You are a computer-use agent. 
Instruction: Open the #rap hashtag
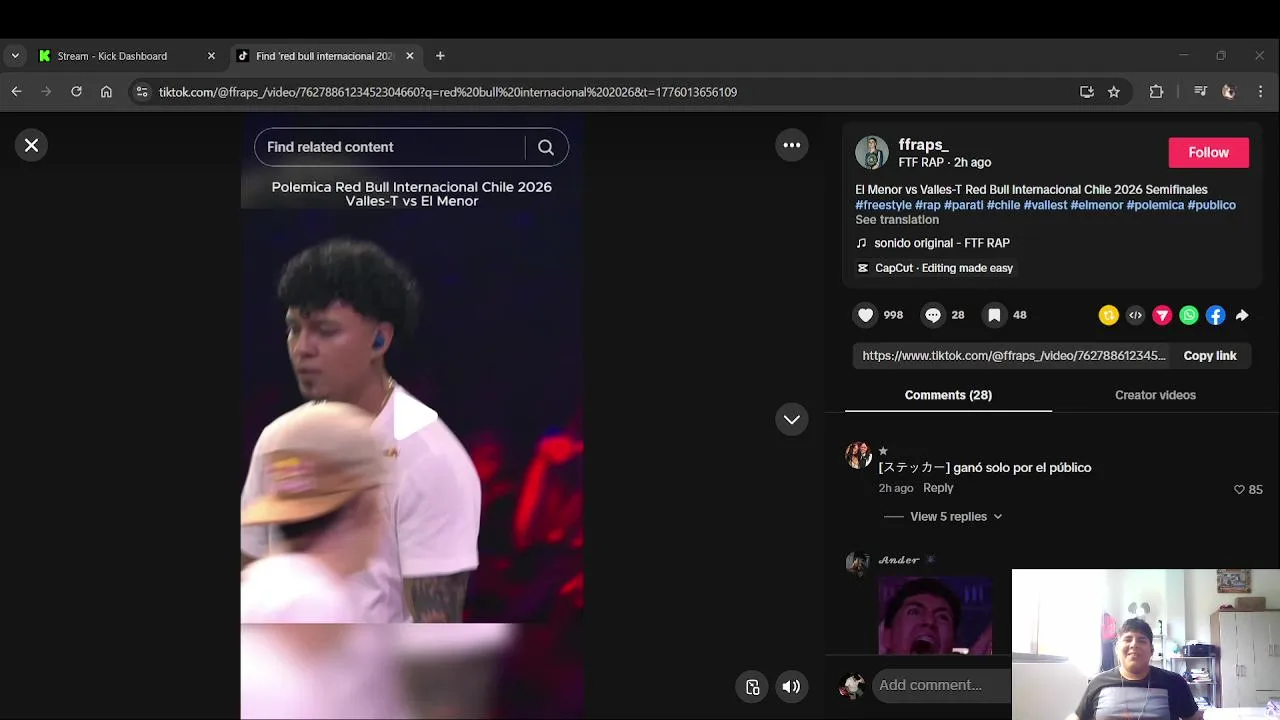(928, 205)
